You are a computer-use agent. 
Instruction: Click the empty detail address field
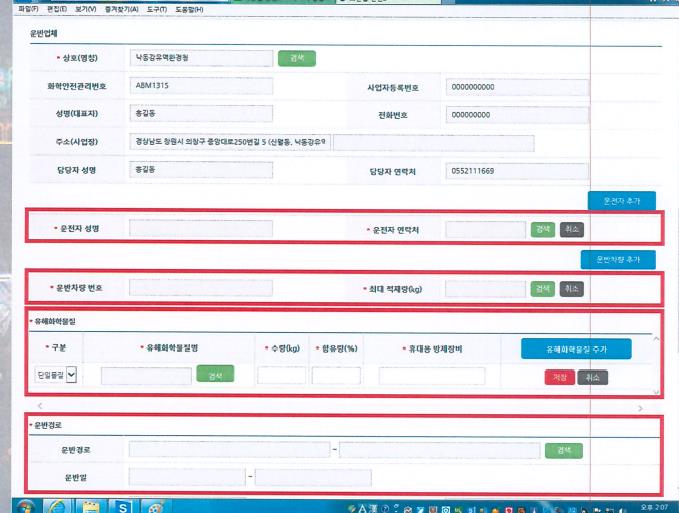point(433,143)
